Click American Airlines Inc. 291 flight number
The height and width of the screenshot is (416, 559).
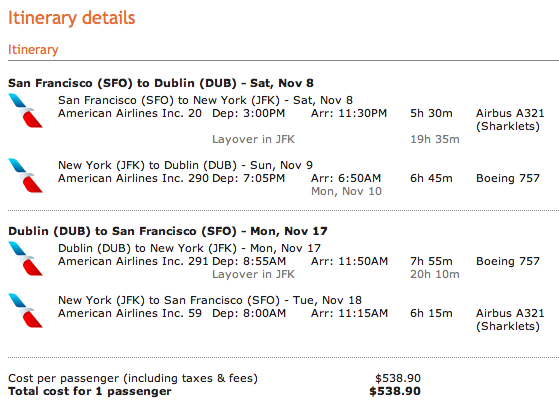pos(133,261)
